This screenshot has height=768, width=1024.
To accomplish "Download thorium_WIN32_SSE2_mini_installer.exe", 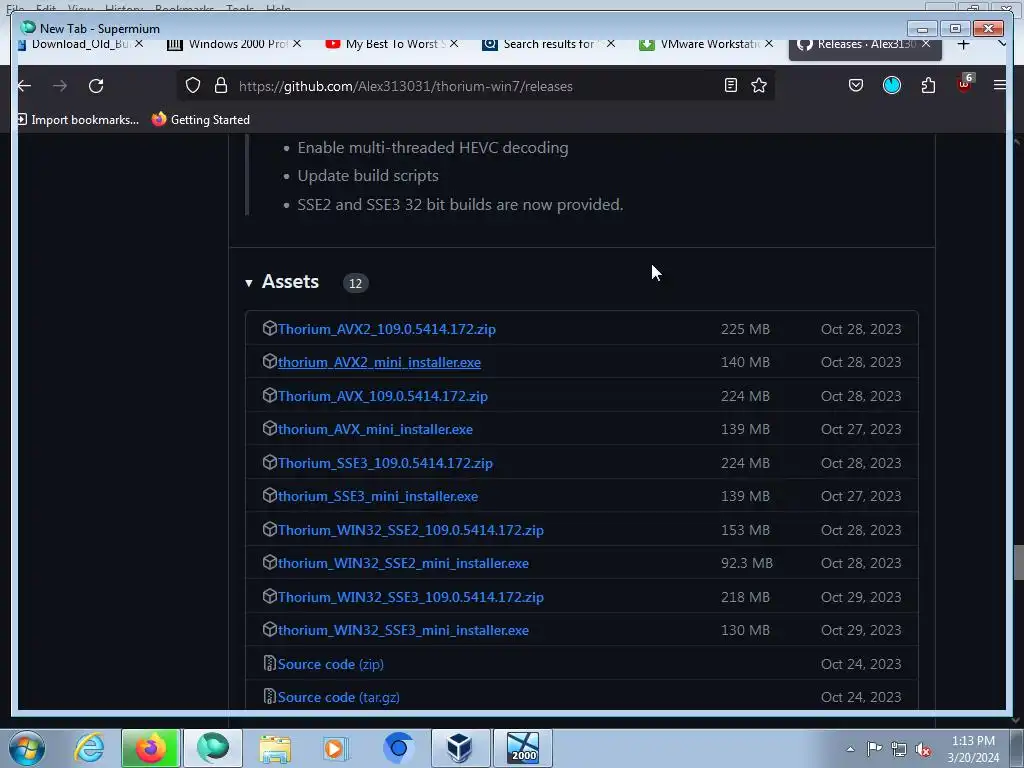I will pyautogui.click(x=404, y=563).
